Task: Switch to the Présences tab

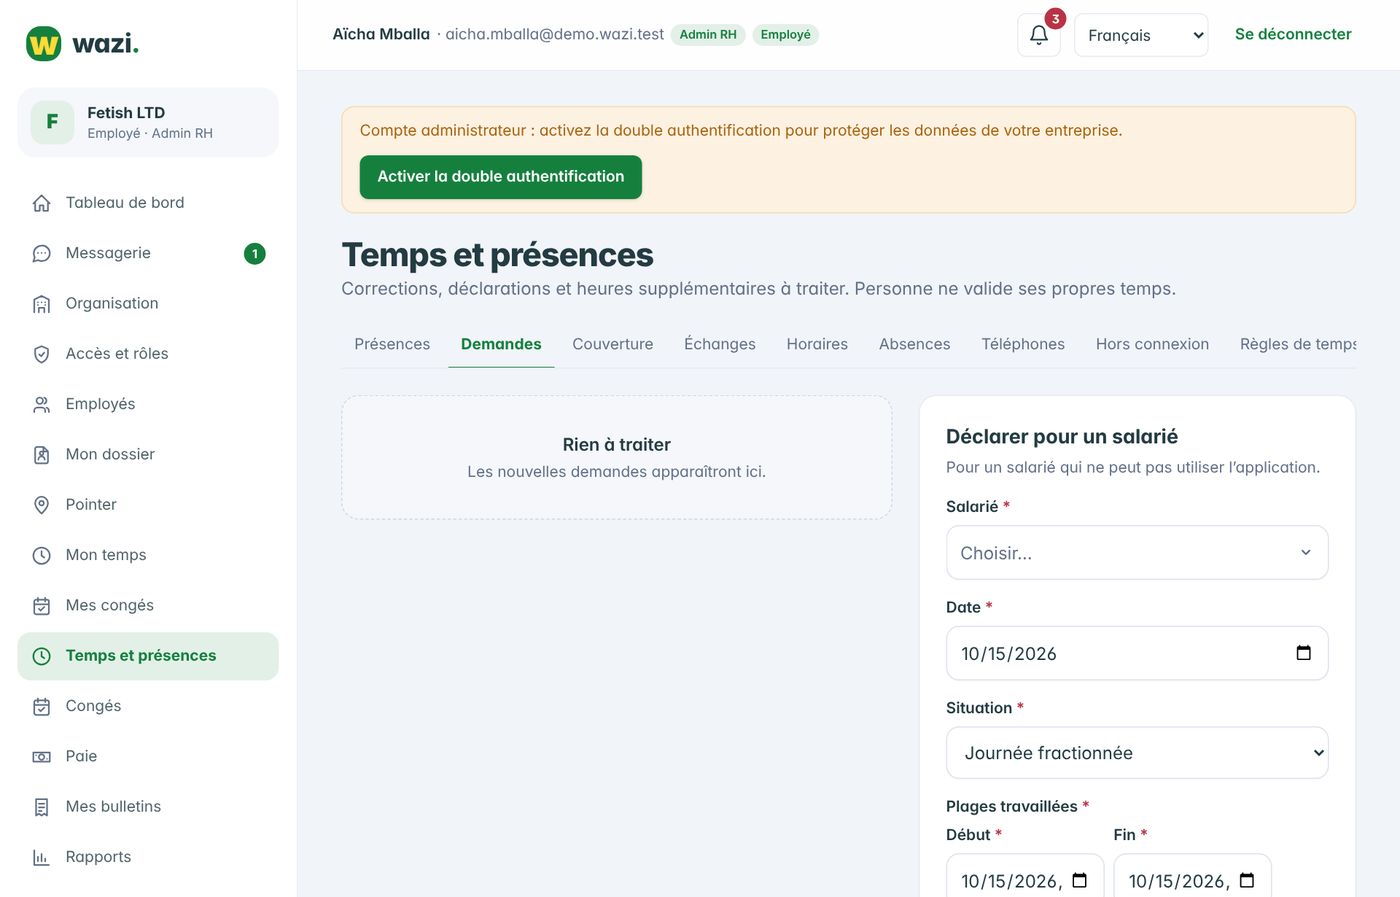Action: tap(392, 344)
